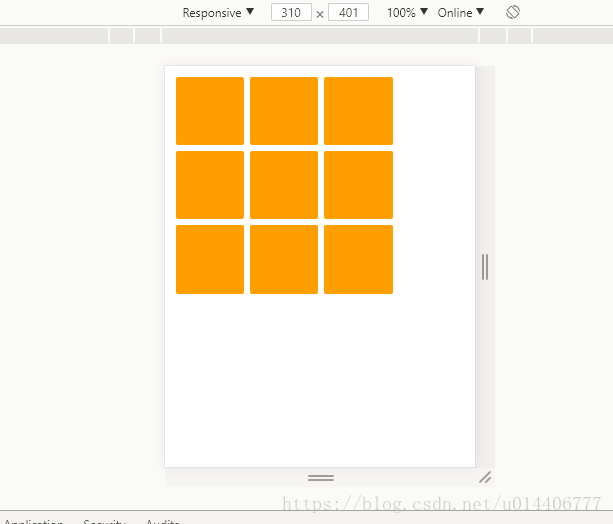Click the top-right orange square
Image resolution: width=613 pixels, height=524 pixels.
pyautogui.click(x=358, y=111)
